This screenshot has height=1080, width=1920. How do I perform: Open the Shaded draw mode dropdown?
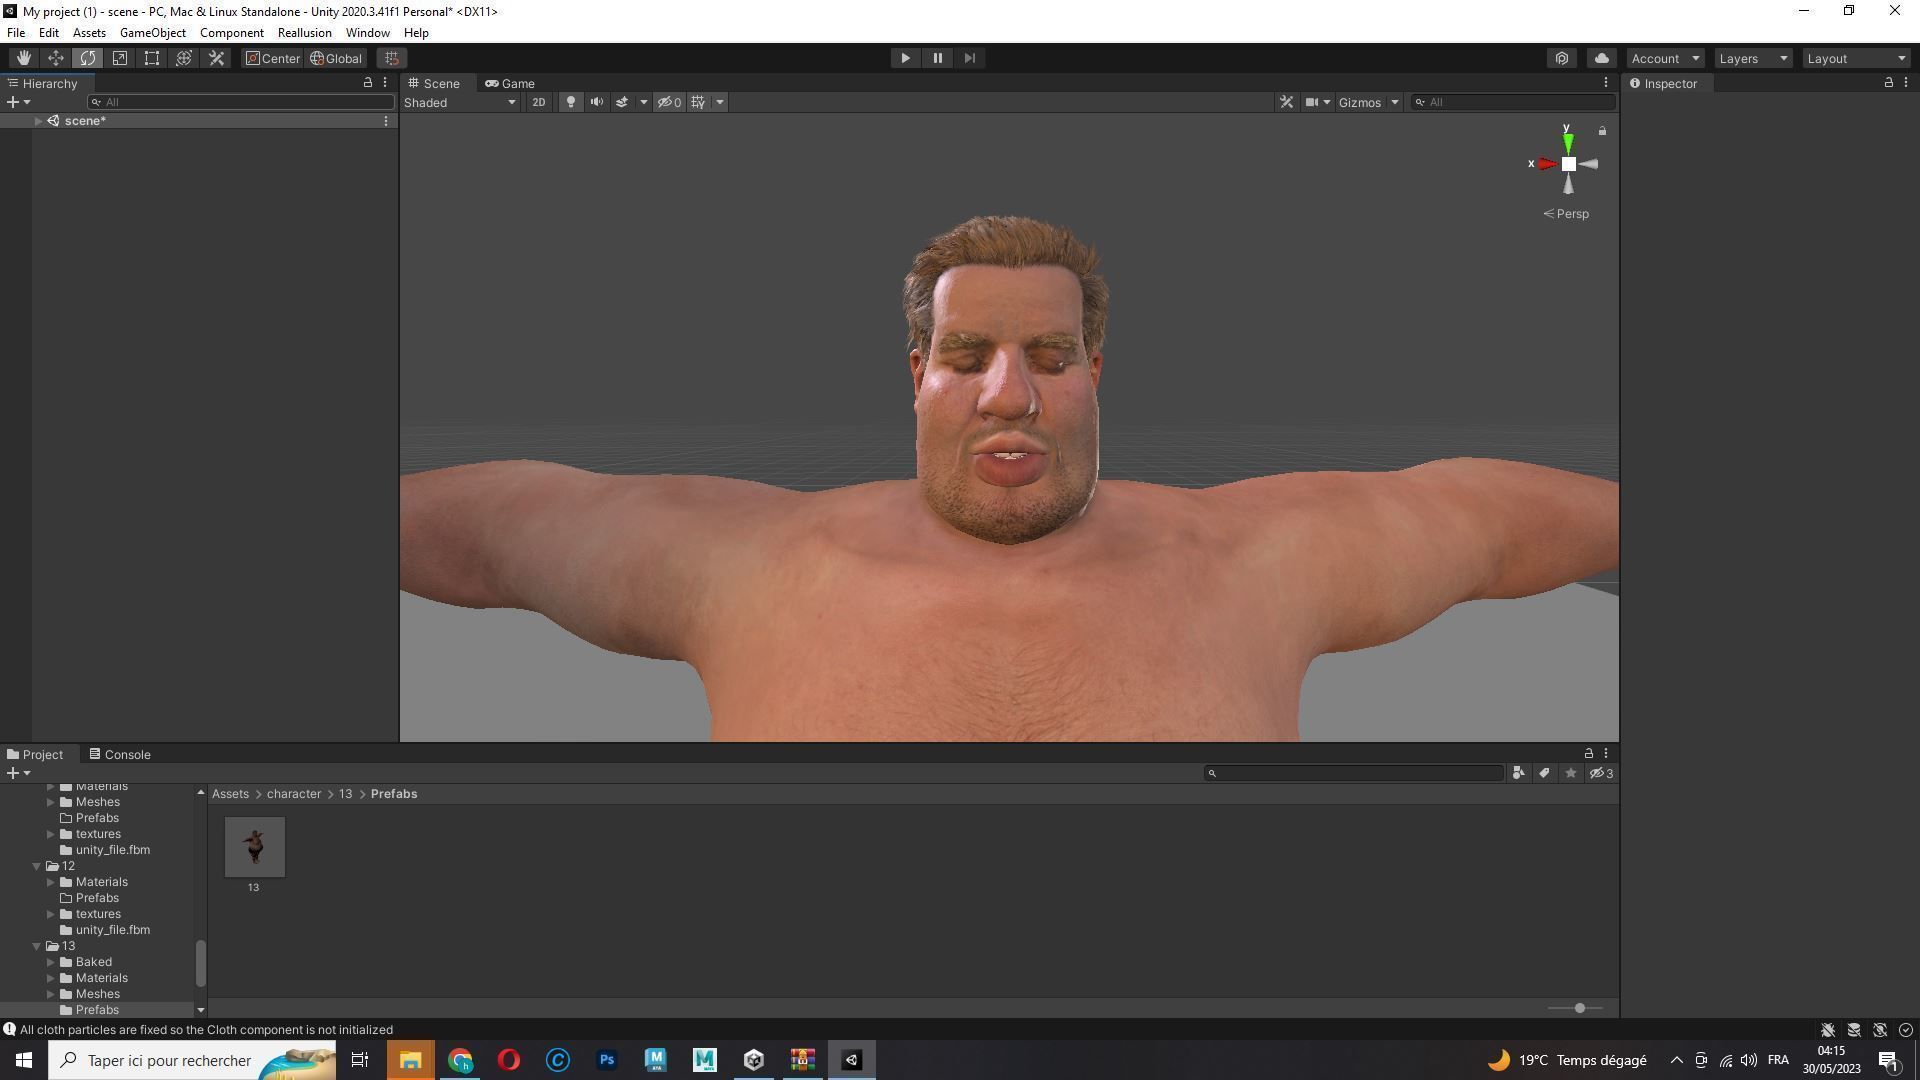tap(460, 102)
